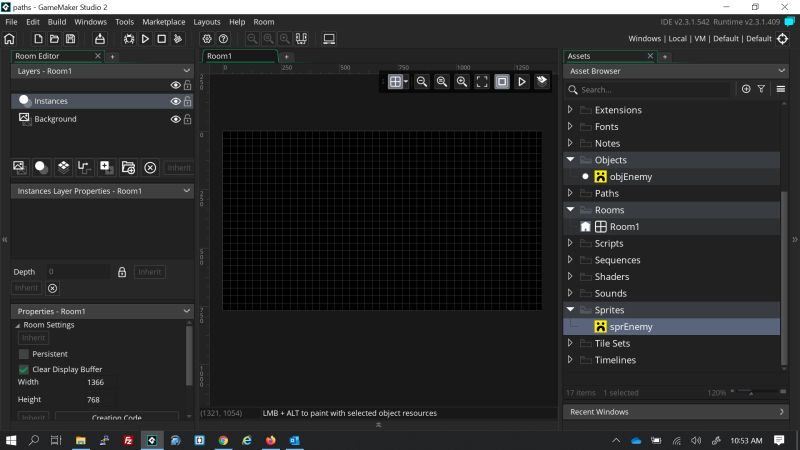Collapse the Objects folder

570,159
